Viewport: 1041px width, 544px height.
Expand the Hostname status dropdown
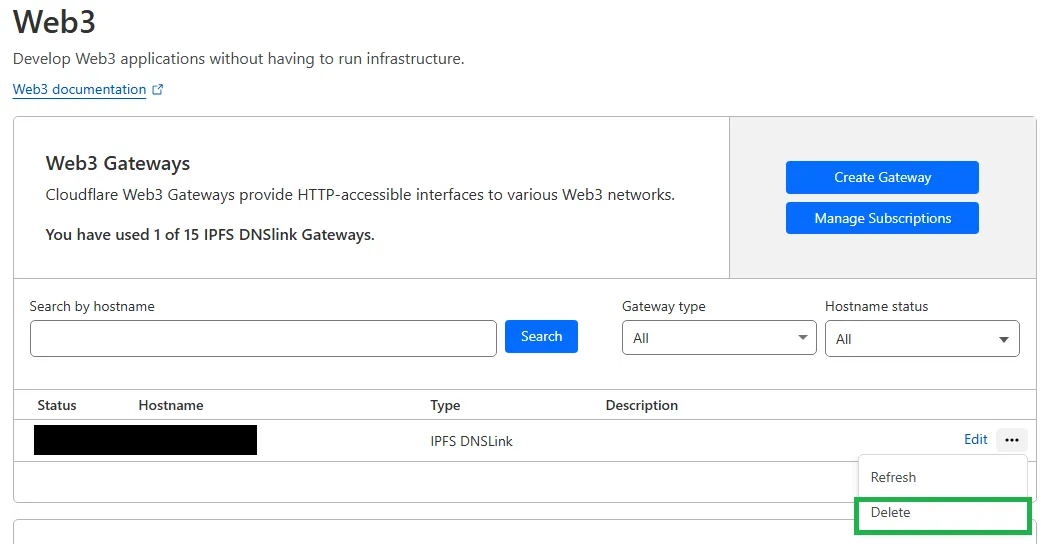tap(922, 339)
